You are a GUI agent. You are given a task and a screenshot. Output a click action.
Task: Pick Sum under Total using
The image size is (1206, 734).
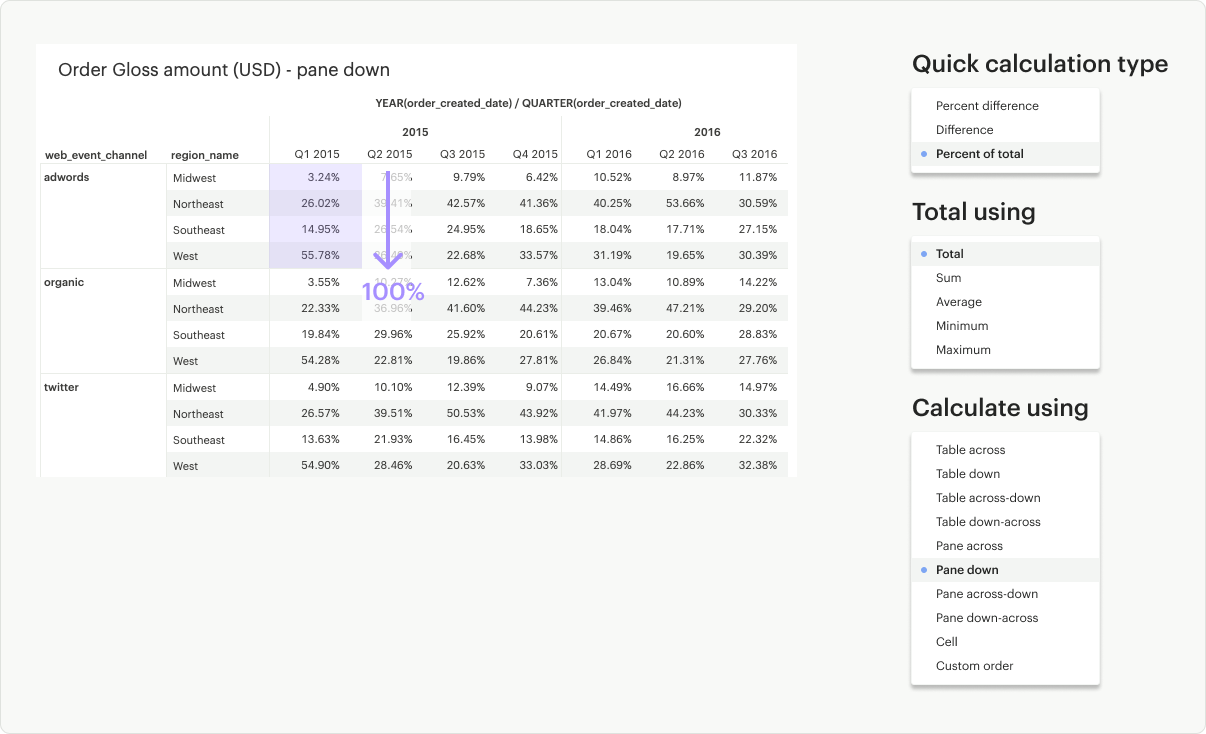click(x=948, y=278)
